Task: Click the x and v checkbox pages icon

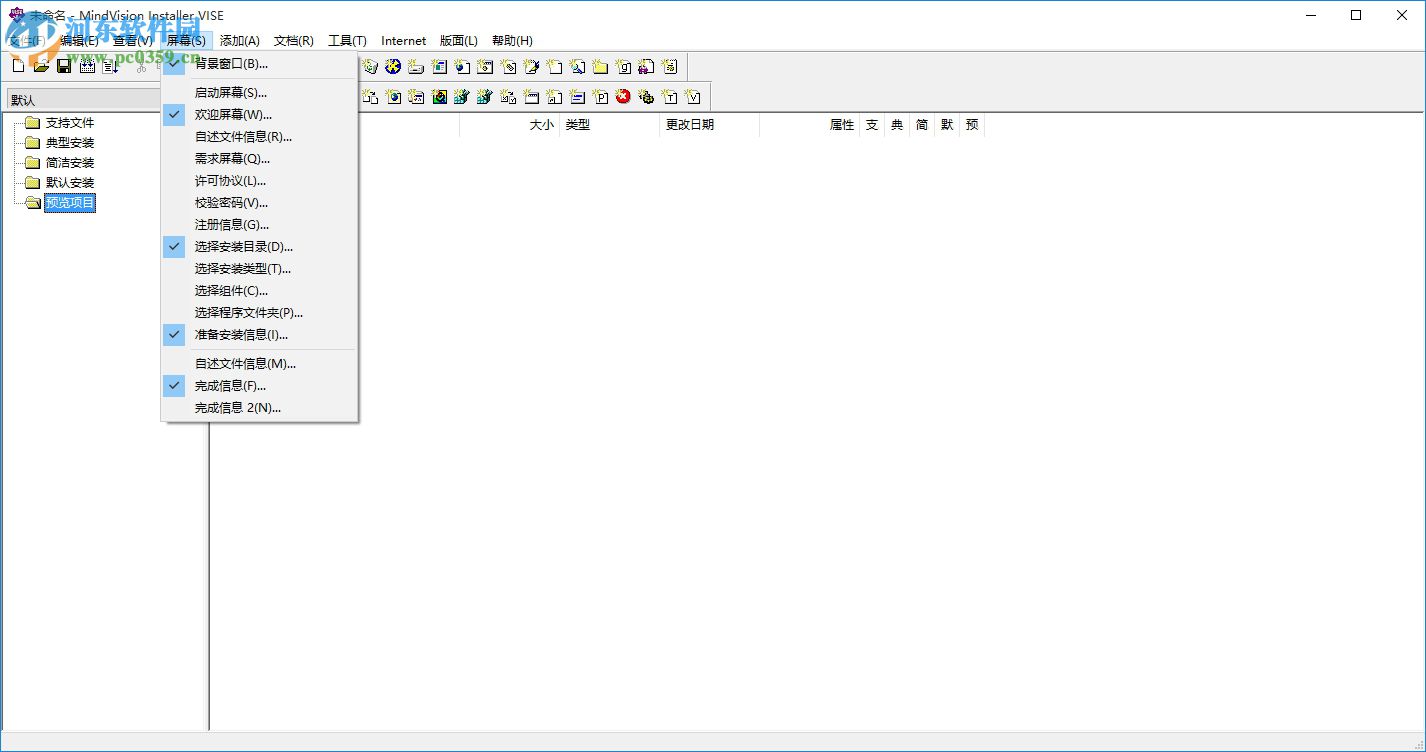Action: tap(508, 97)
